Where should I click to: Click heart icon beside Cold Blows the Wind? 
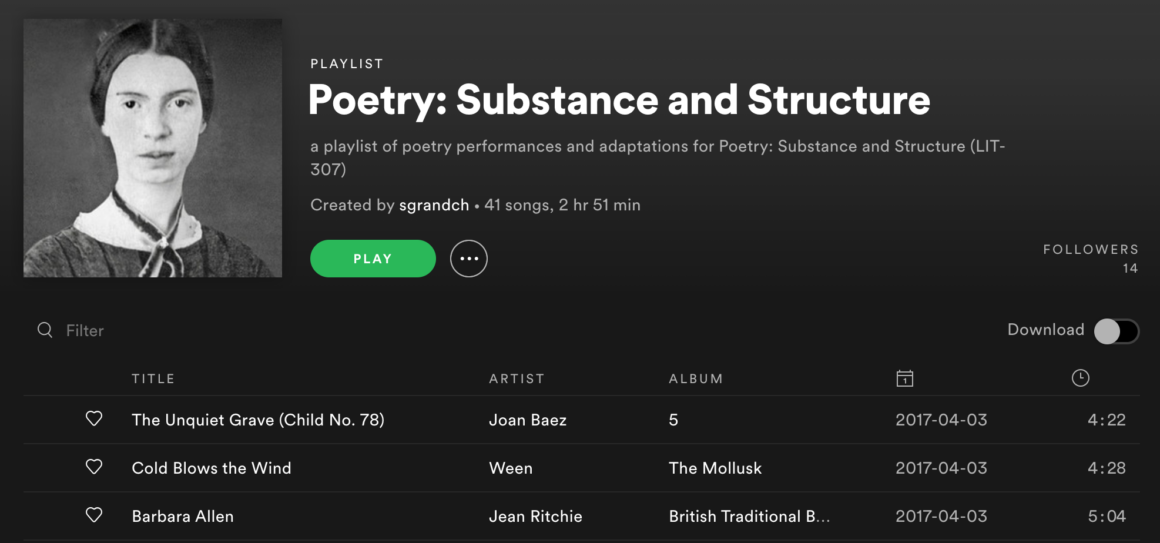[x=94, y=467]
